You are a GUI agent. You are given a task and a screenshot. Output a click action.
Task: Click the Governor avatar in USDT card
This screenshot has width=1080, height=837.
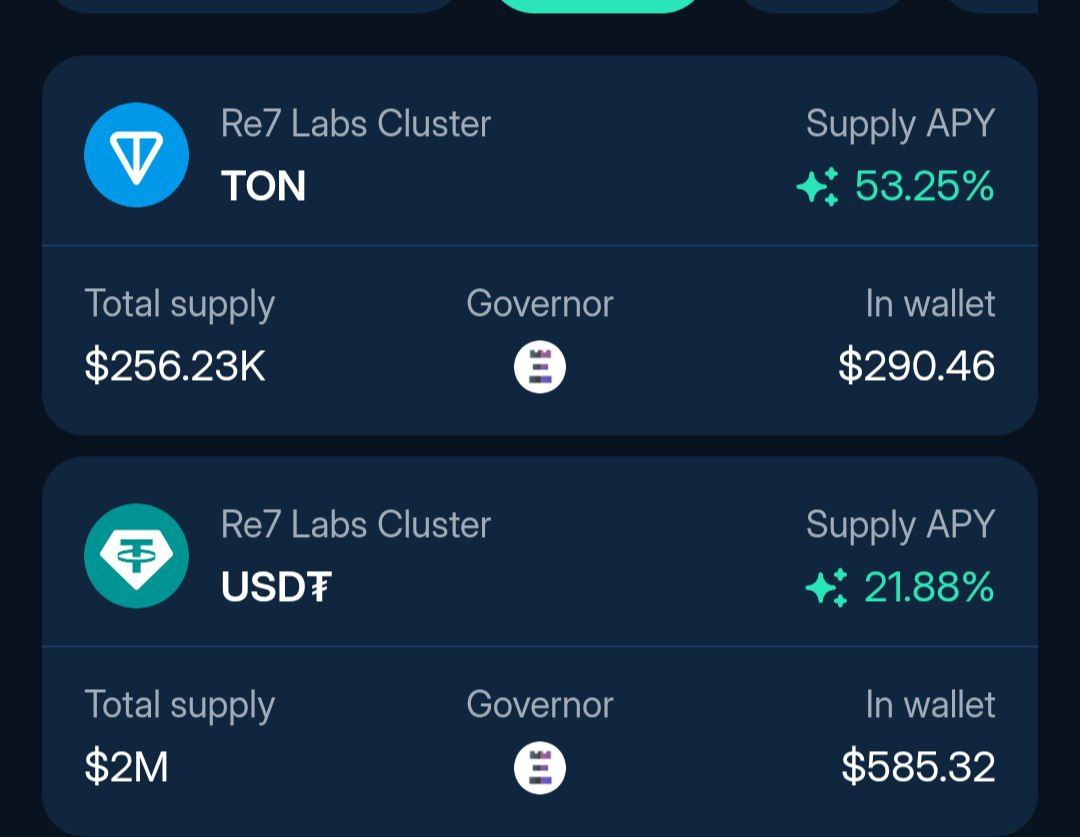[540, 767]
